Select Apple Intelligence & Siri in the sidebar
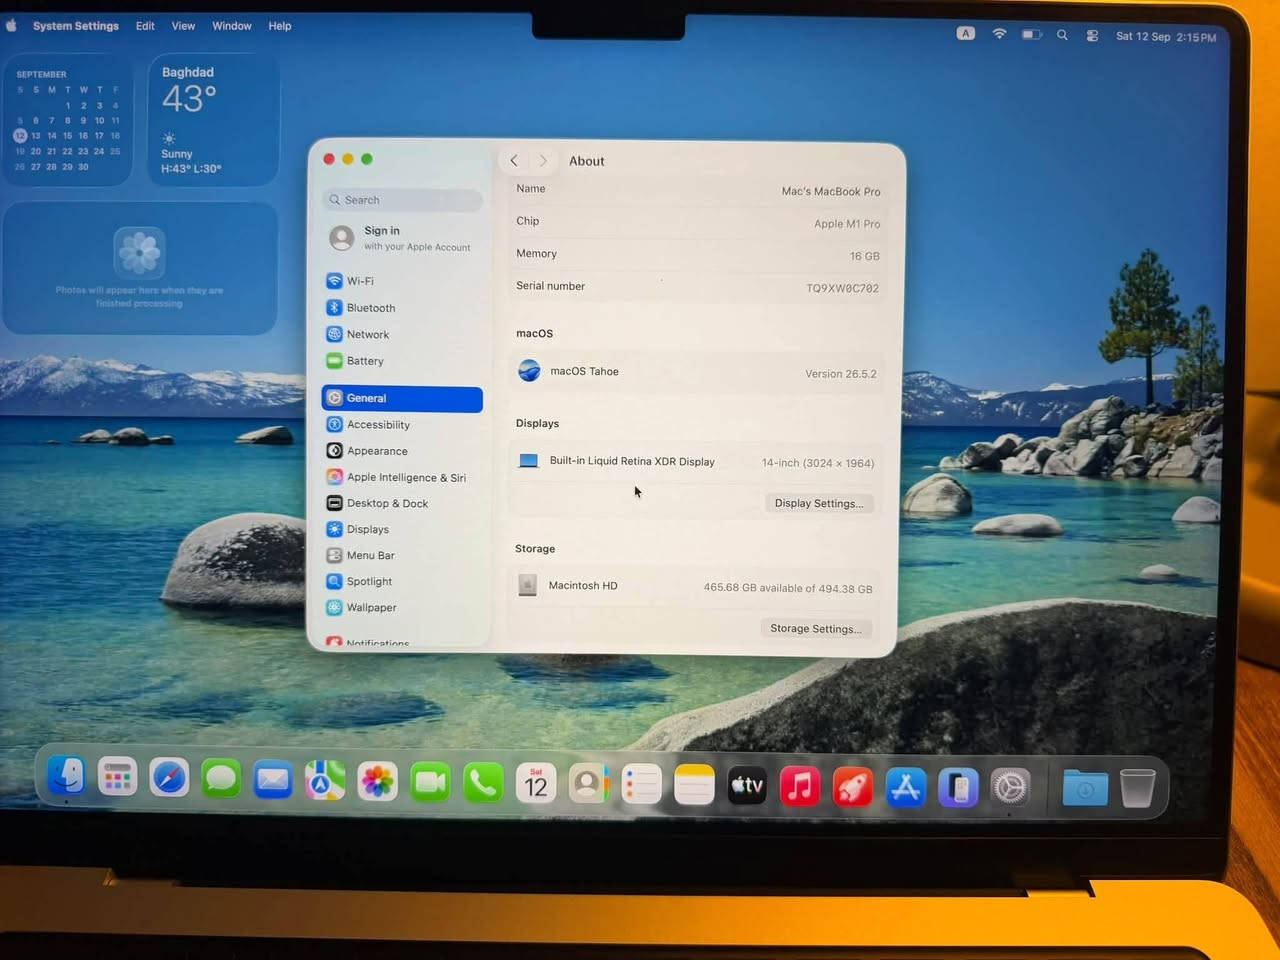Image resolution: width=1280 pixels, height=960 pixels. (x=402, y=477)
